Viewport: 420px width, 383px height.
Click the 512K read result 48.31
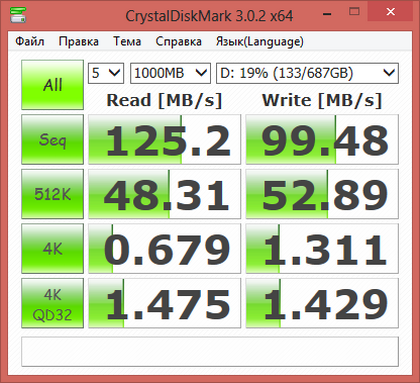(x=164, y=194)
